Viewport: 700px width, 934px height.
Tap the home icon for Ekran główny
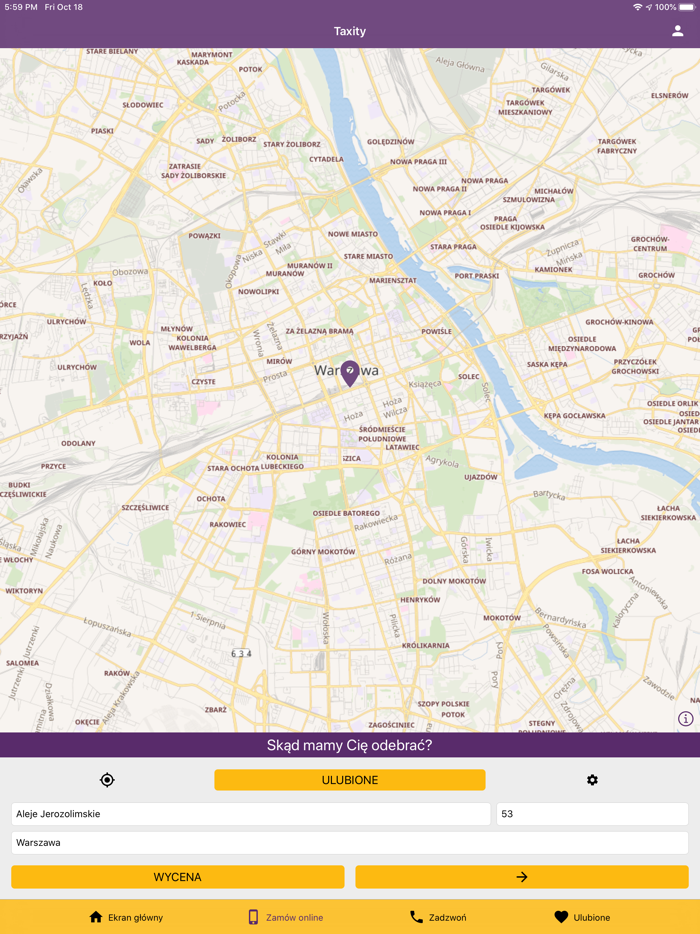(x=95, y=917)
